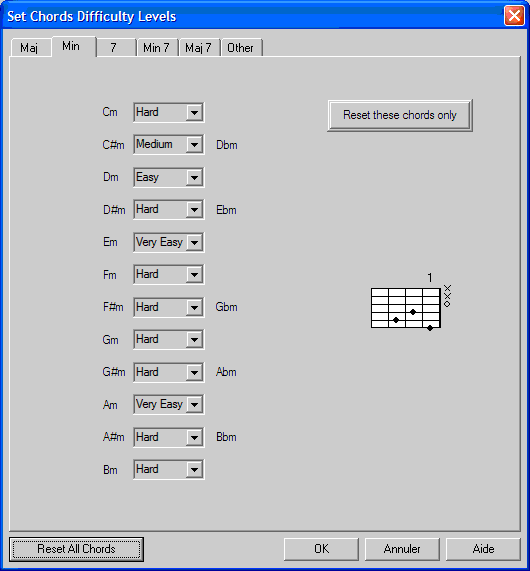Select the 7 chords tab
530x571 pixels.
(115, 48)
